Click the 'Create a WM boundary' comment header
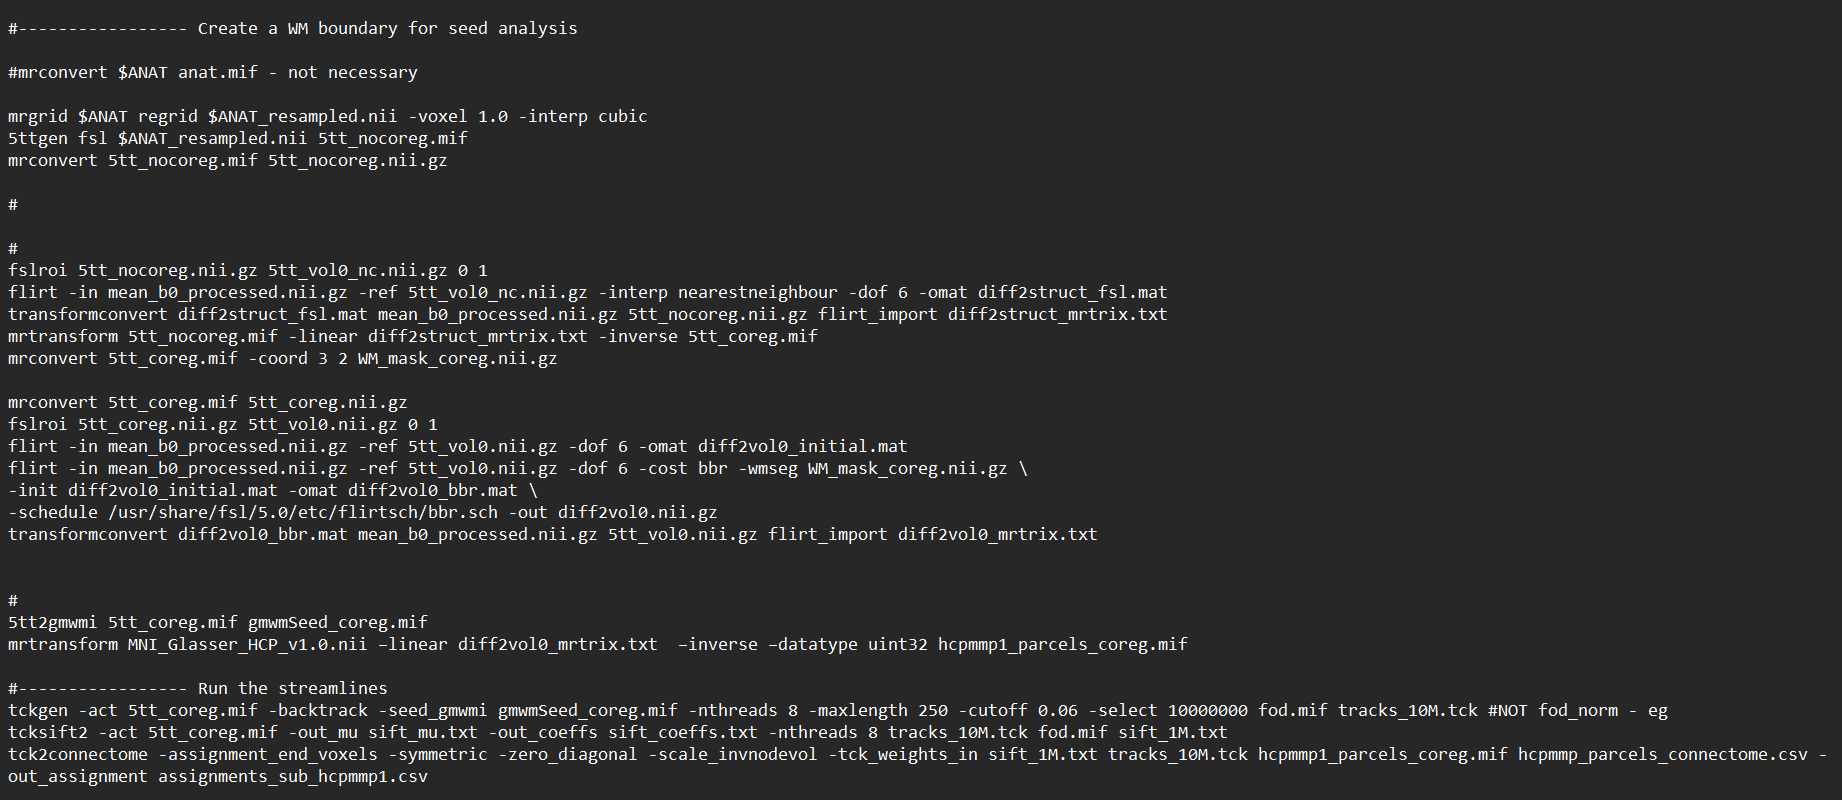The width and height of the screenshot is (1842, 800). tap(293, 28)
